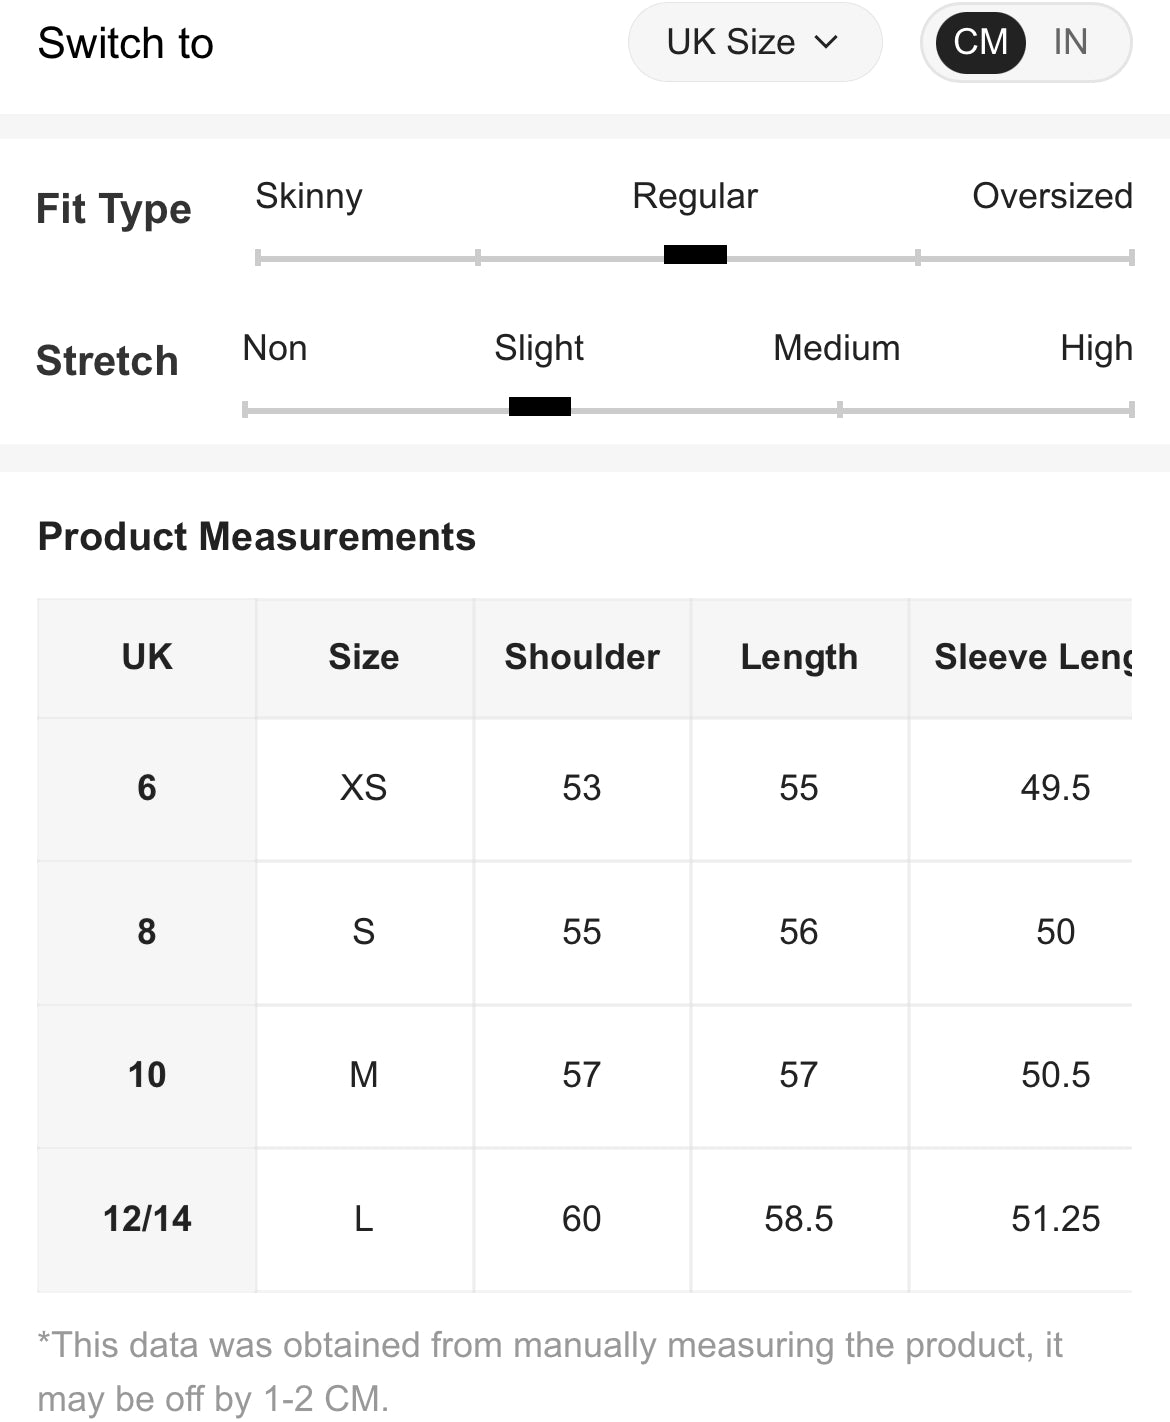Select the UK 6 size row

(x=585, y=789)
